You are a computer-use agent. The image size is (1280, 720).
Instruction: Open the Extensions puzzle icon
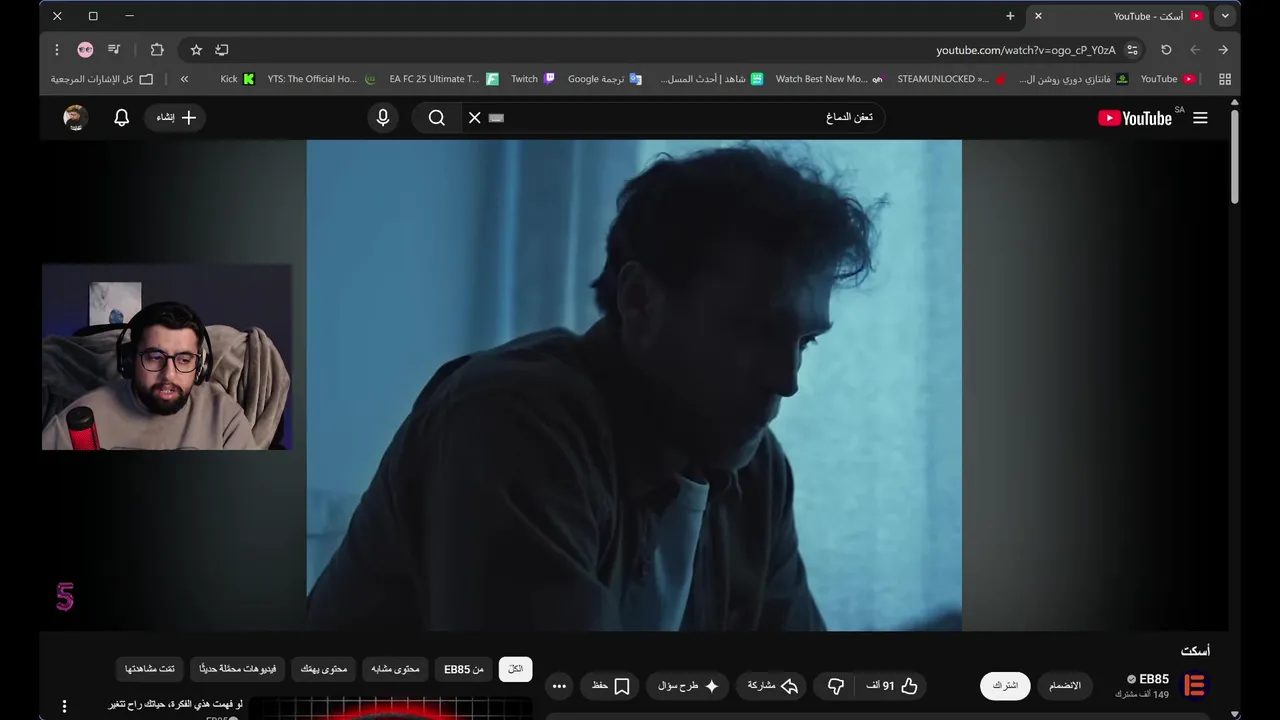click(x=157, y=50)
